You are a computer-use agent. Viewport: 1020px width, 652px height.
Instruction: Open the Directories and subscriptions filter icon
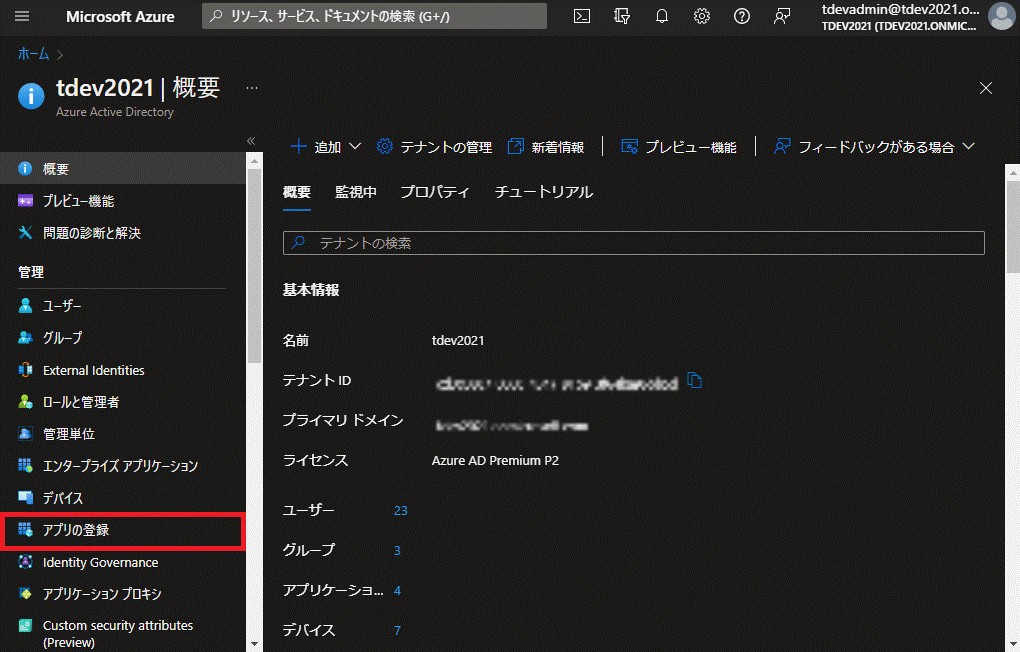(622, 16)
